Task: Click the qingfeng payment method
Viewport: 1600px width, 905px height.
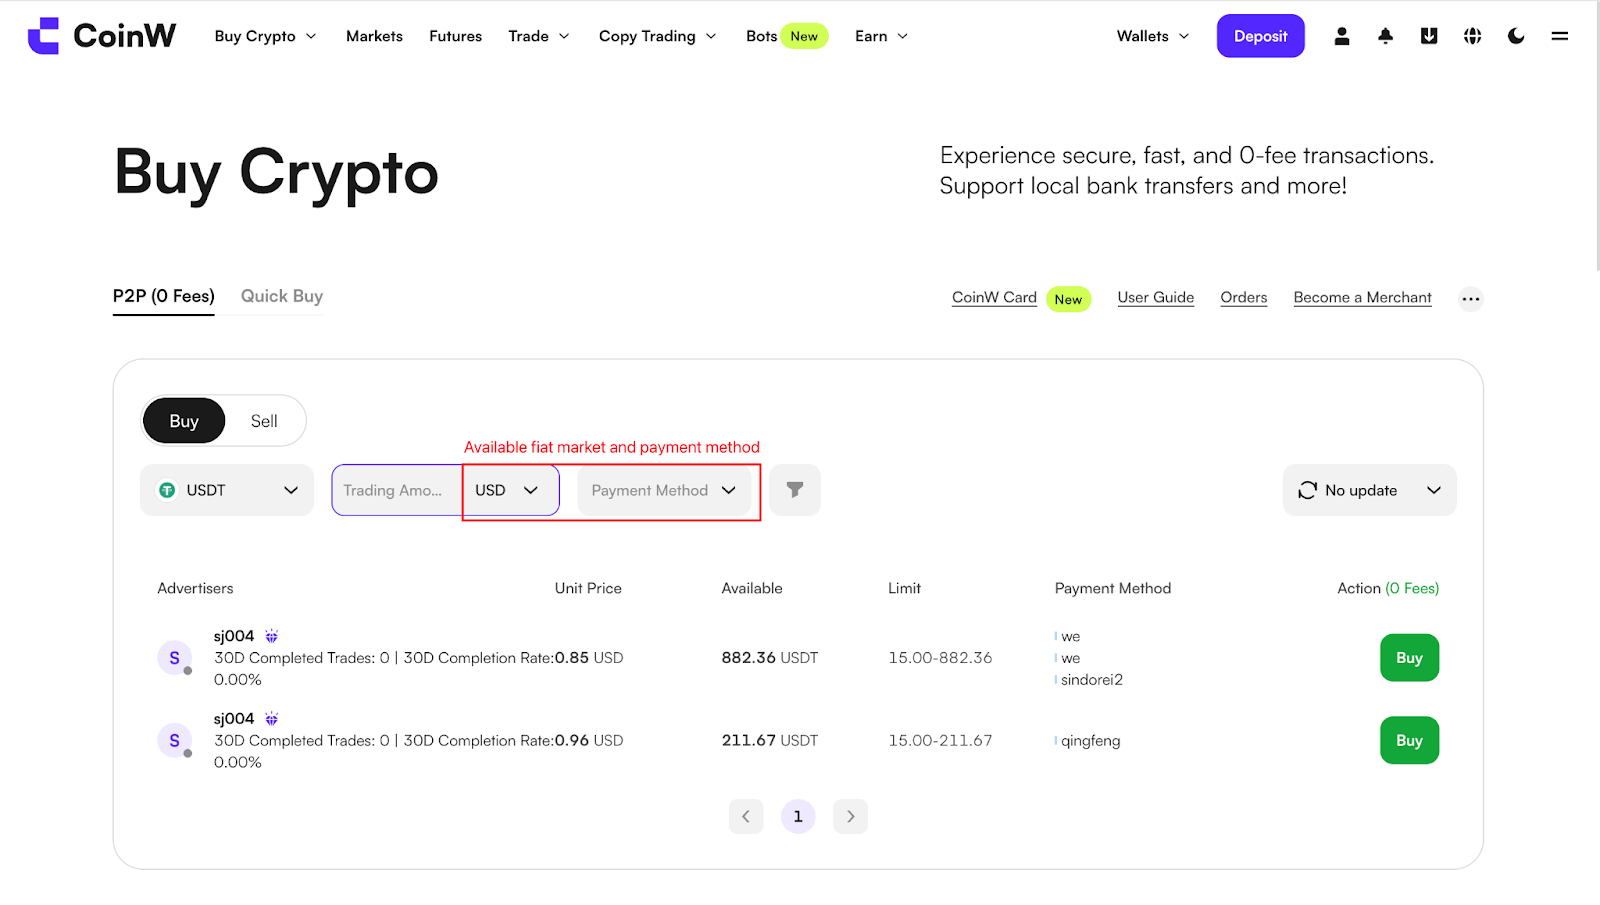Action: [x=1090, y=741]
